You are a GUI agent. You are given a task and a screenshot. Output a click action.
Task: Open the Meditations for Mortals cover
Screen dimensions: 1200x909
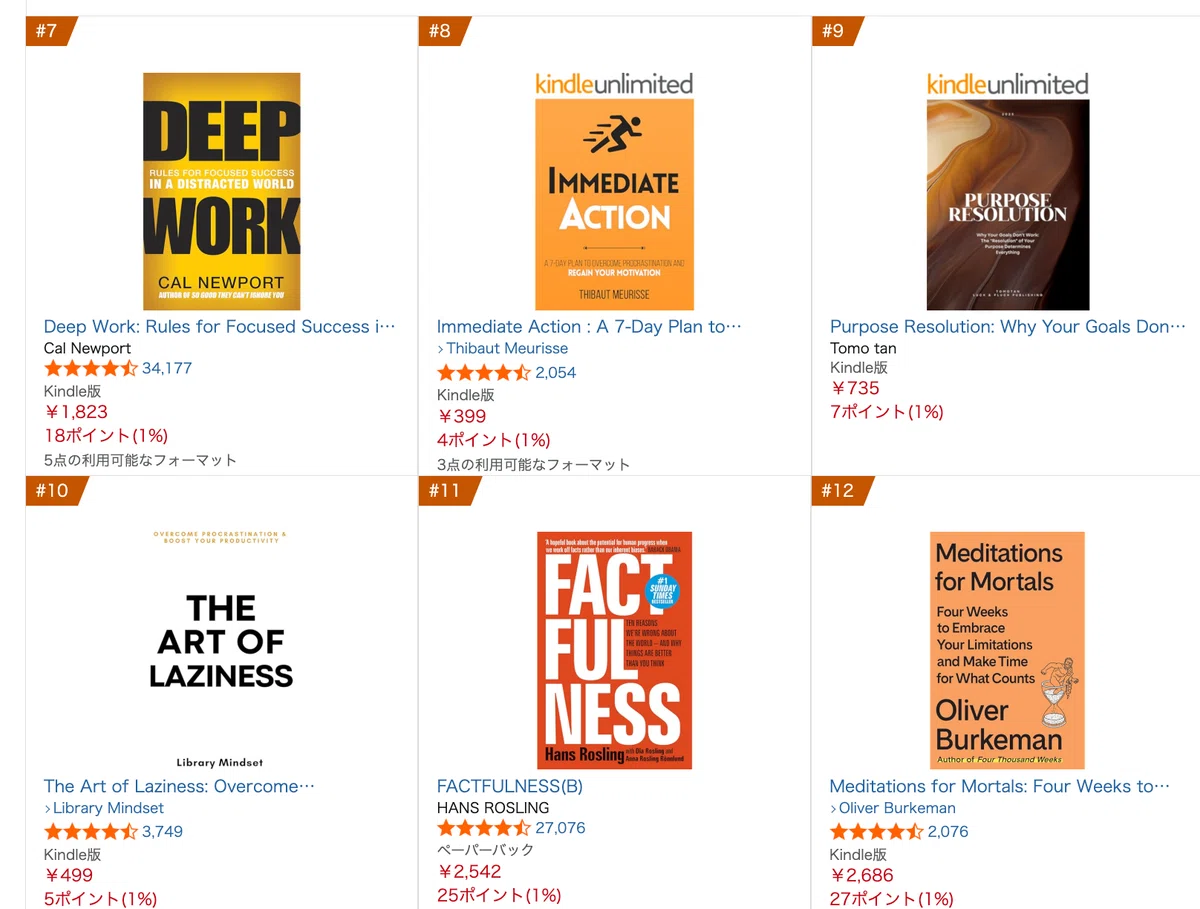(x=1007, y=650)
